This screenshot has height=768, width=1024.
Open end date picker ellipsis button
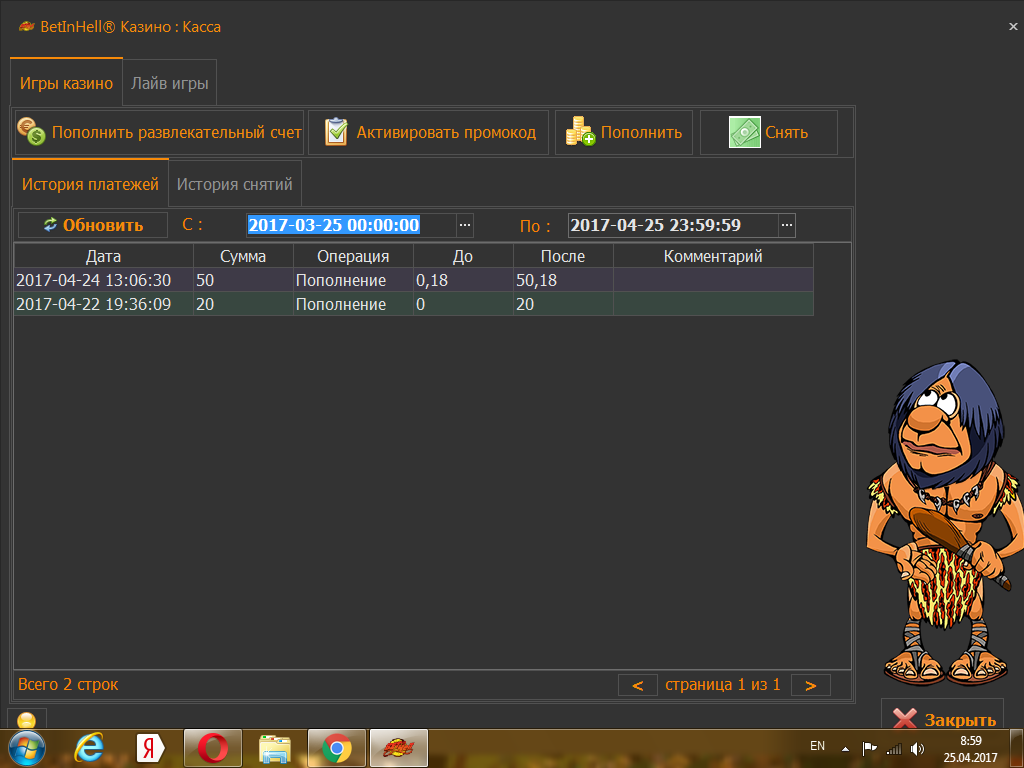[787, 225]
